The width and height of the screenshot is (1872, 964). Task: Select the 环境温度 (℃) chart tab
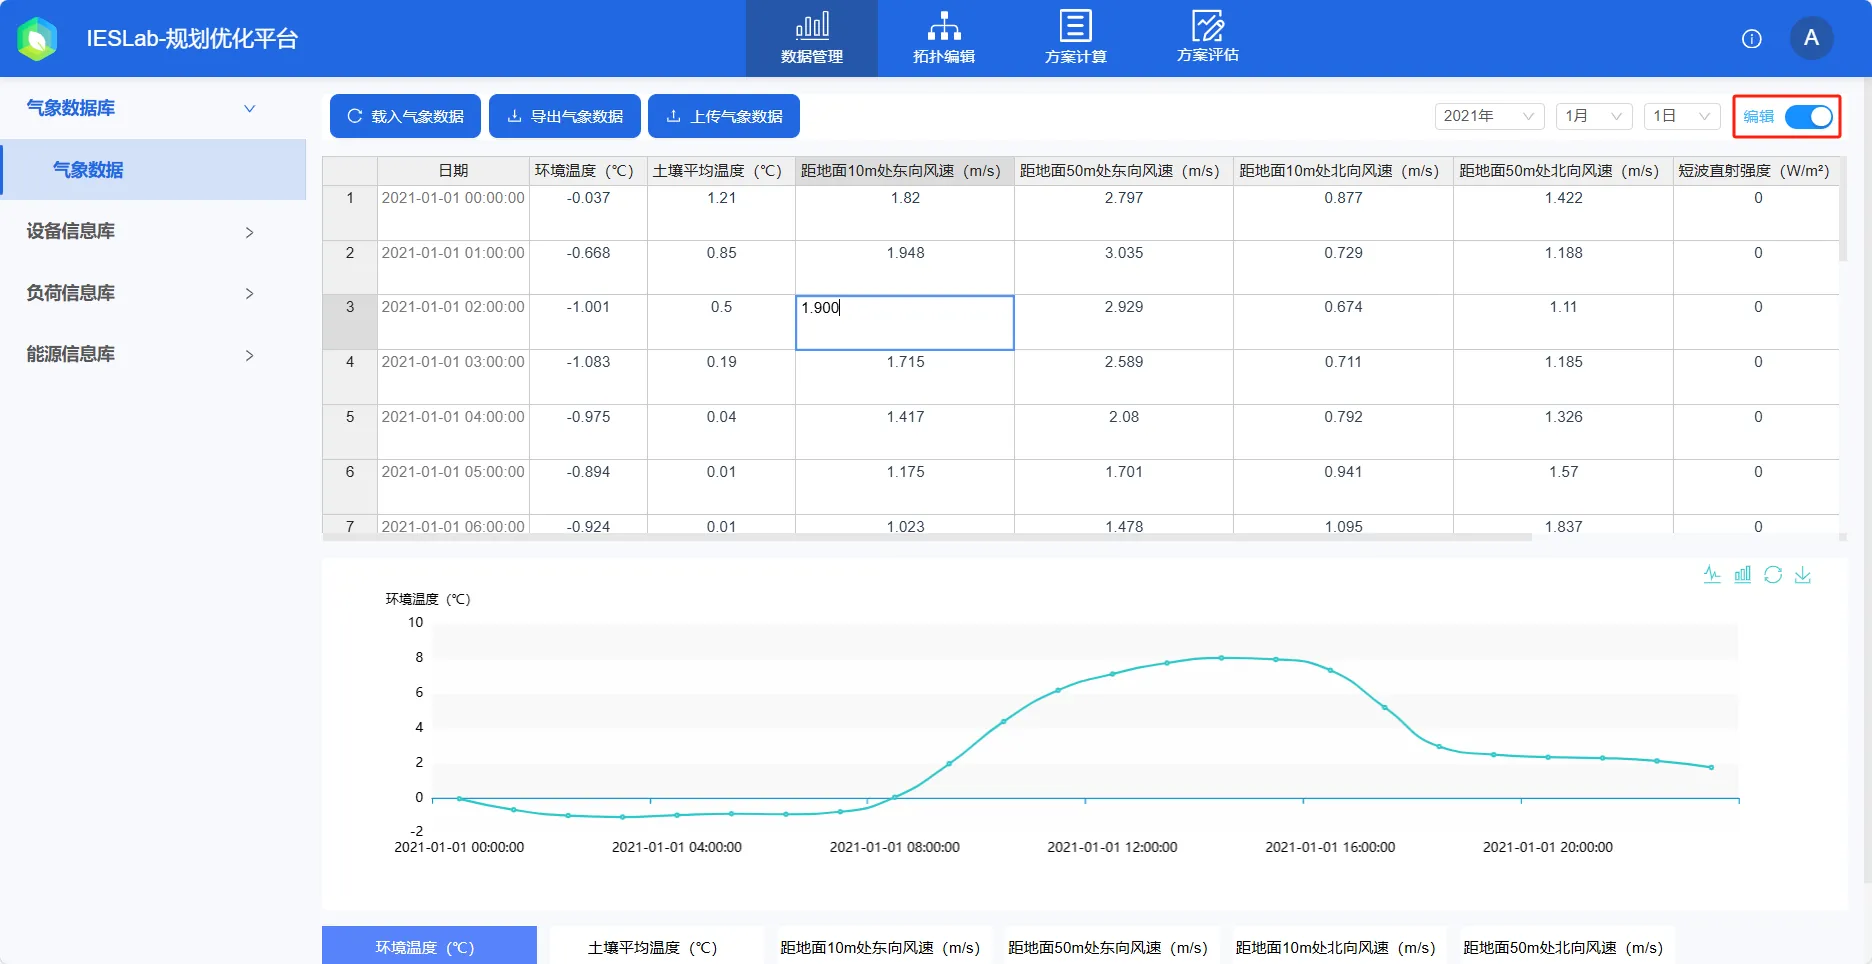pyautogui.click(x=429, y=946)
